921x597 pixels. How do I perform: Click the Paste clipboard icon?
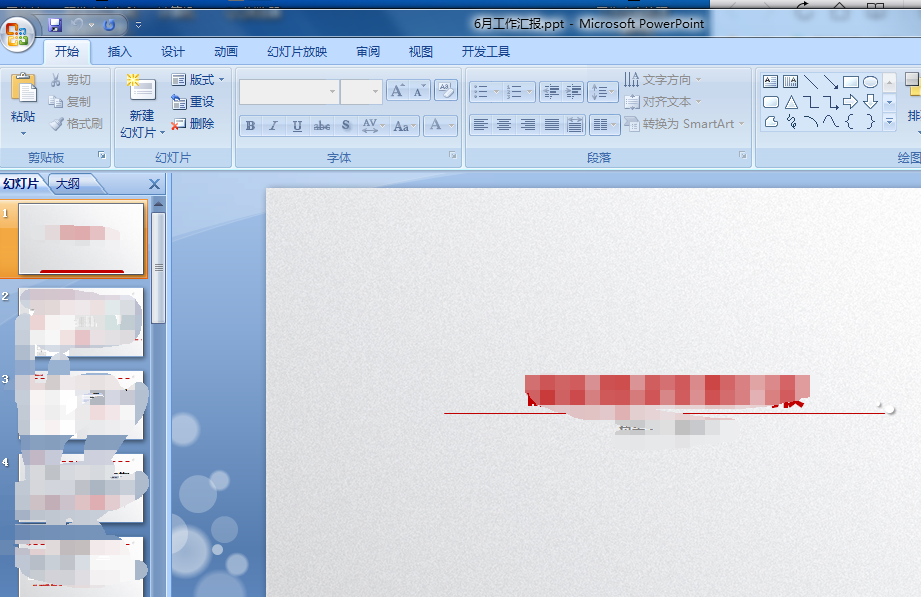[x=23, y=90]
